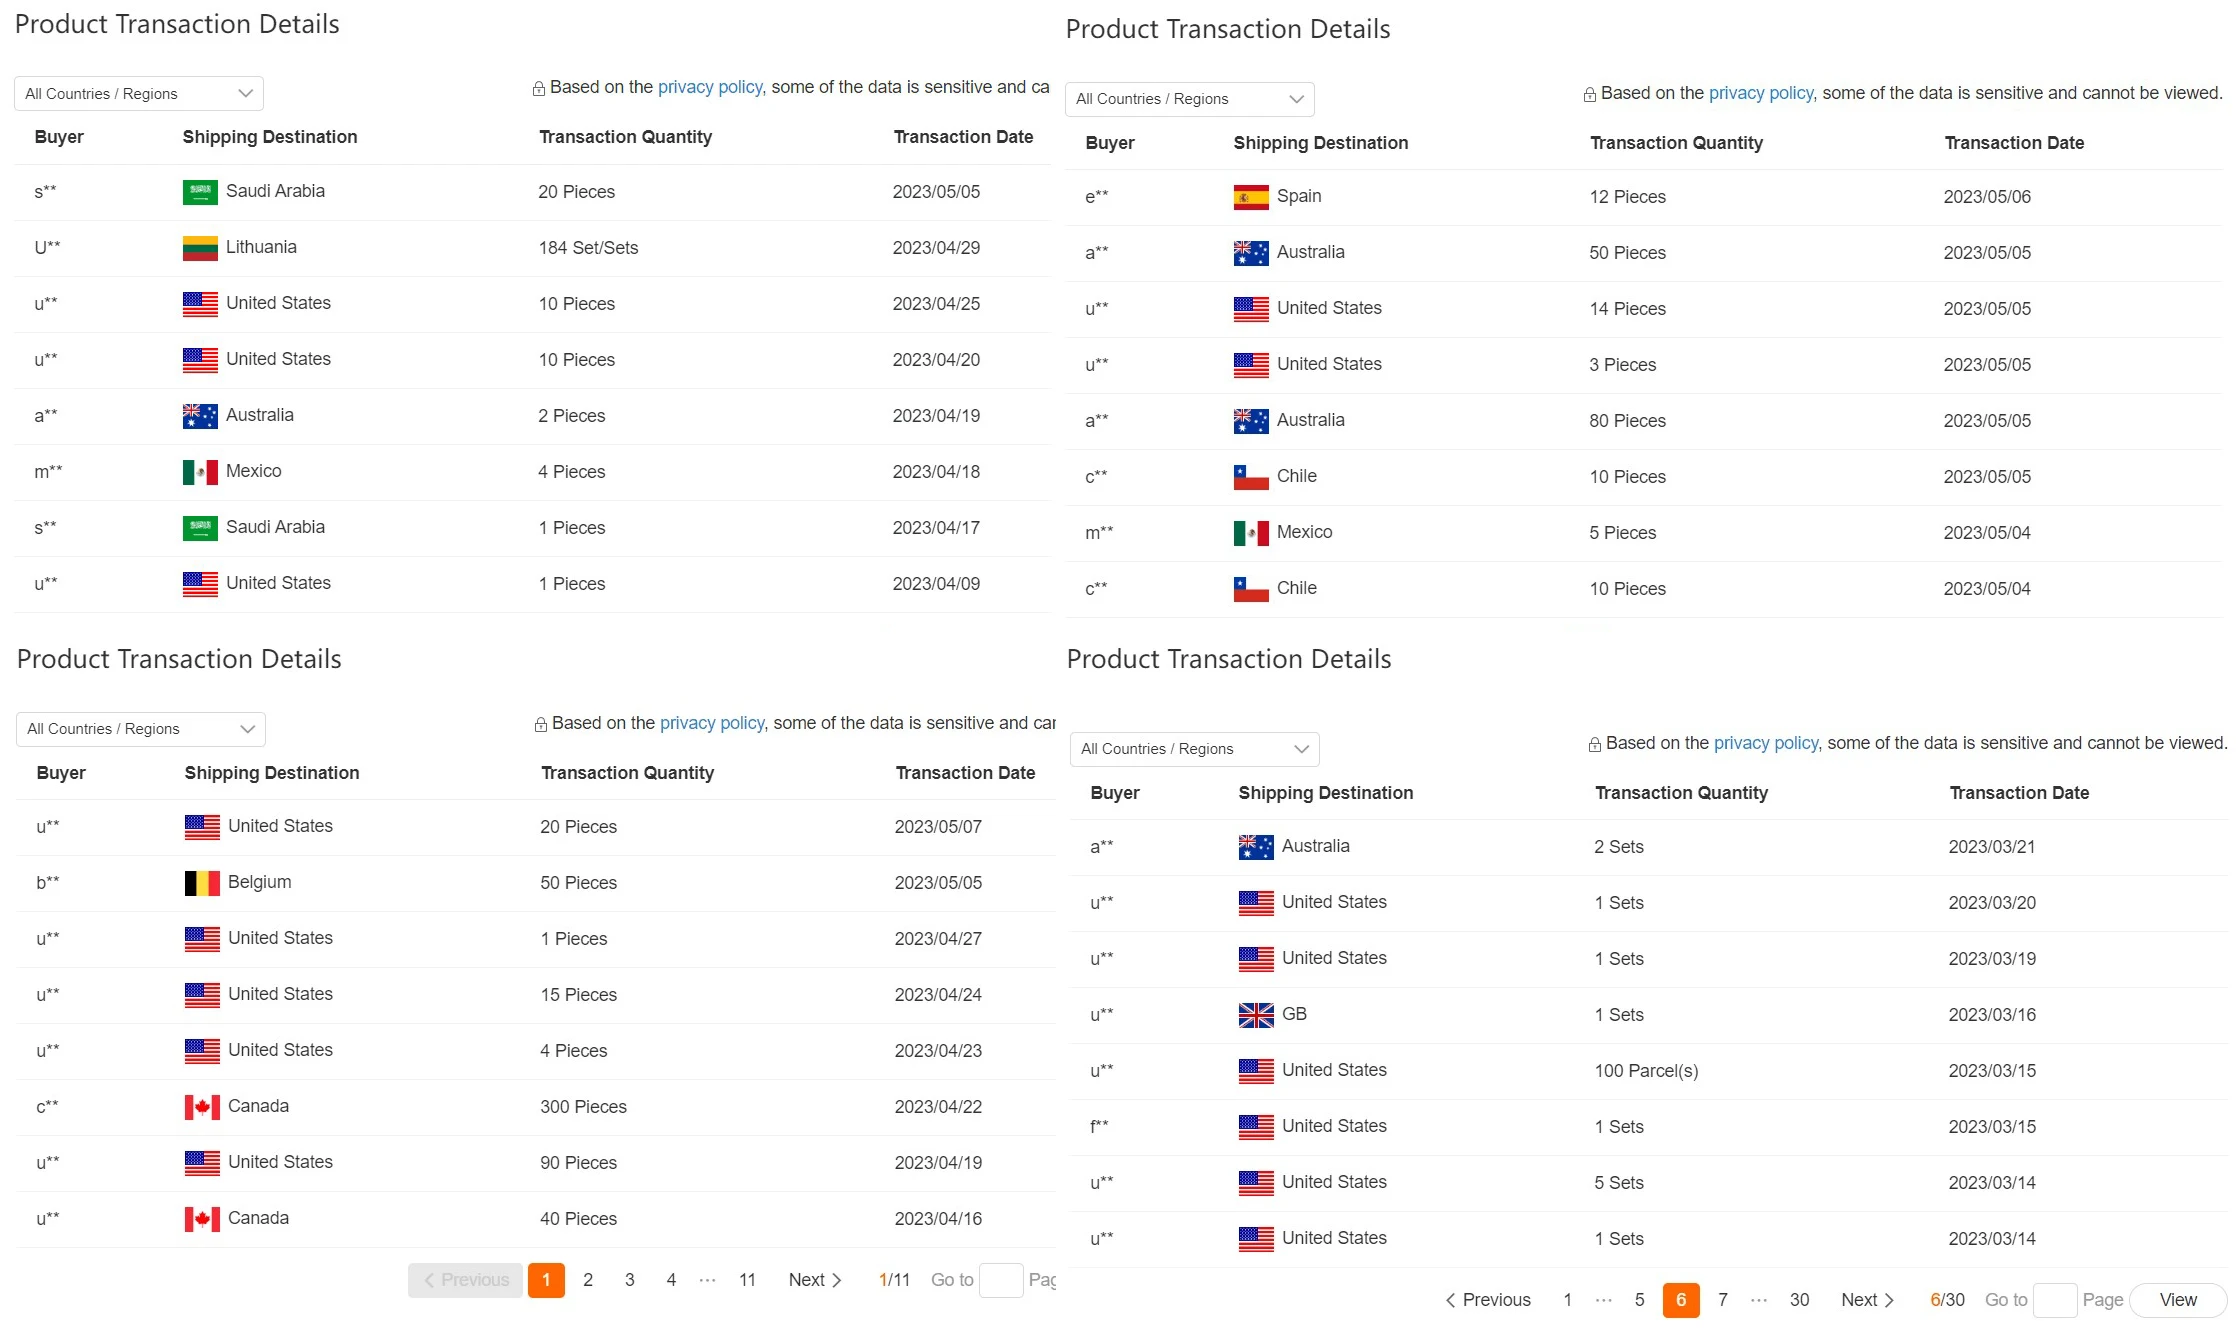Click the Go to page input in the bottom-right panel

click(2055, 1300)
